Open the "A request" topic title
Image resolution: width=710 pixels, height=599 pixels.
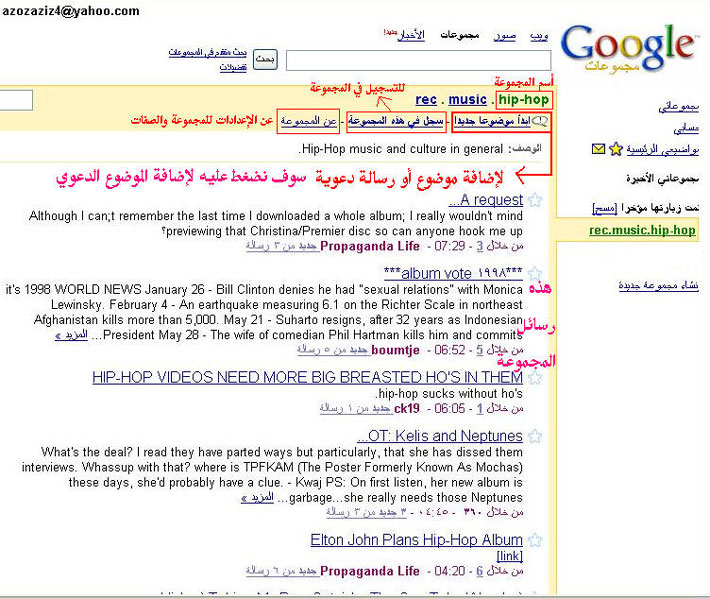[x=485, y=200]
